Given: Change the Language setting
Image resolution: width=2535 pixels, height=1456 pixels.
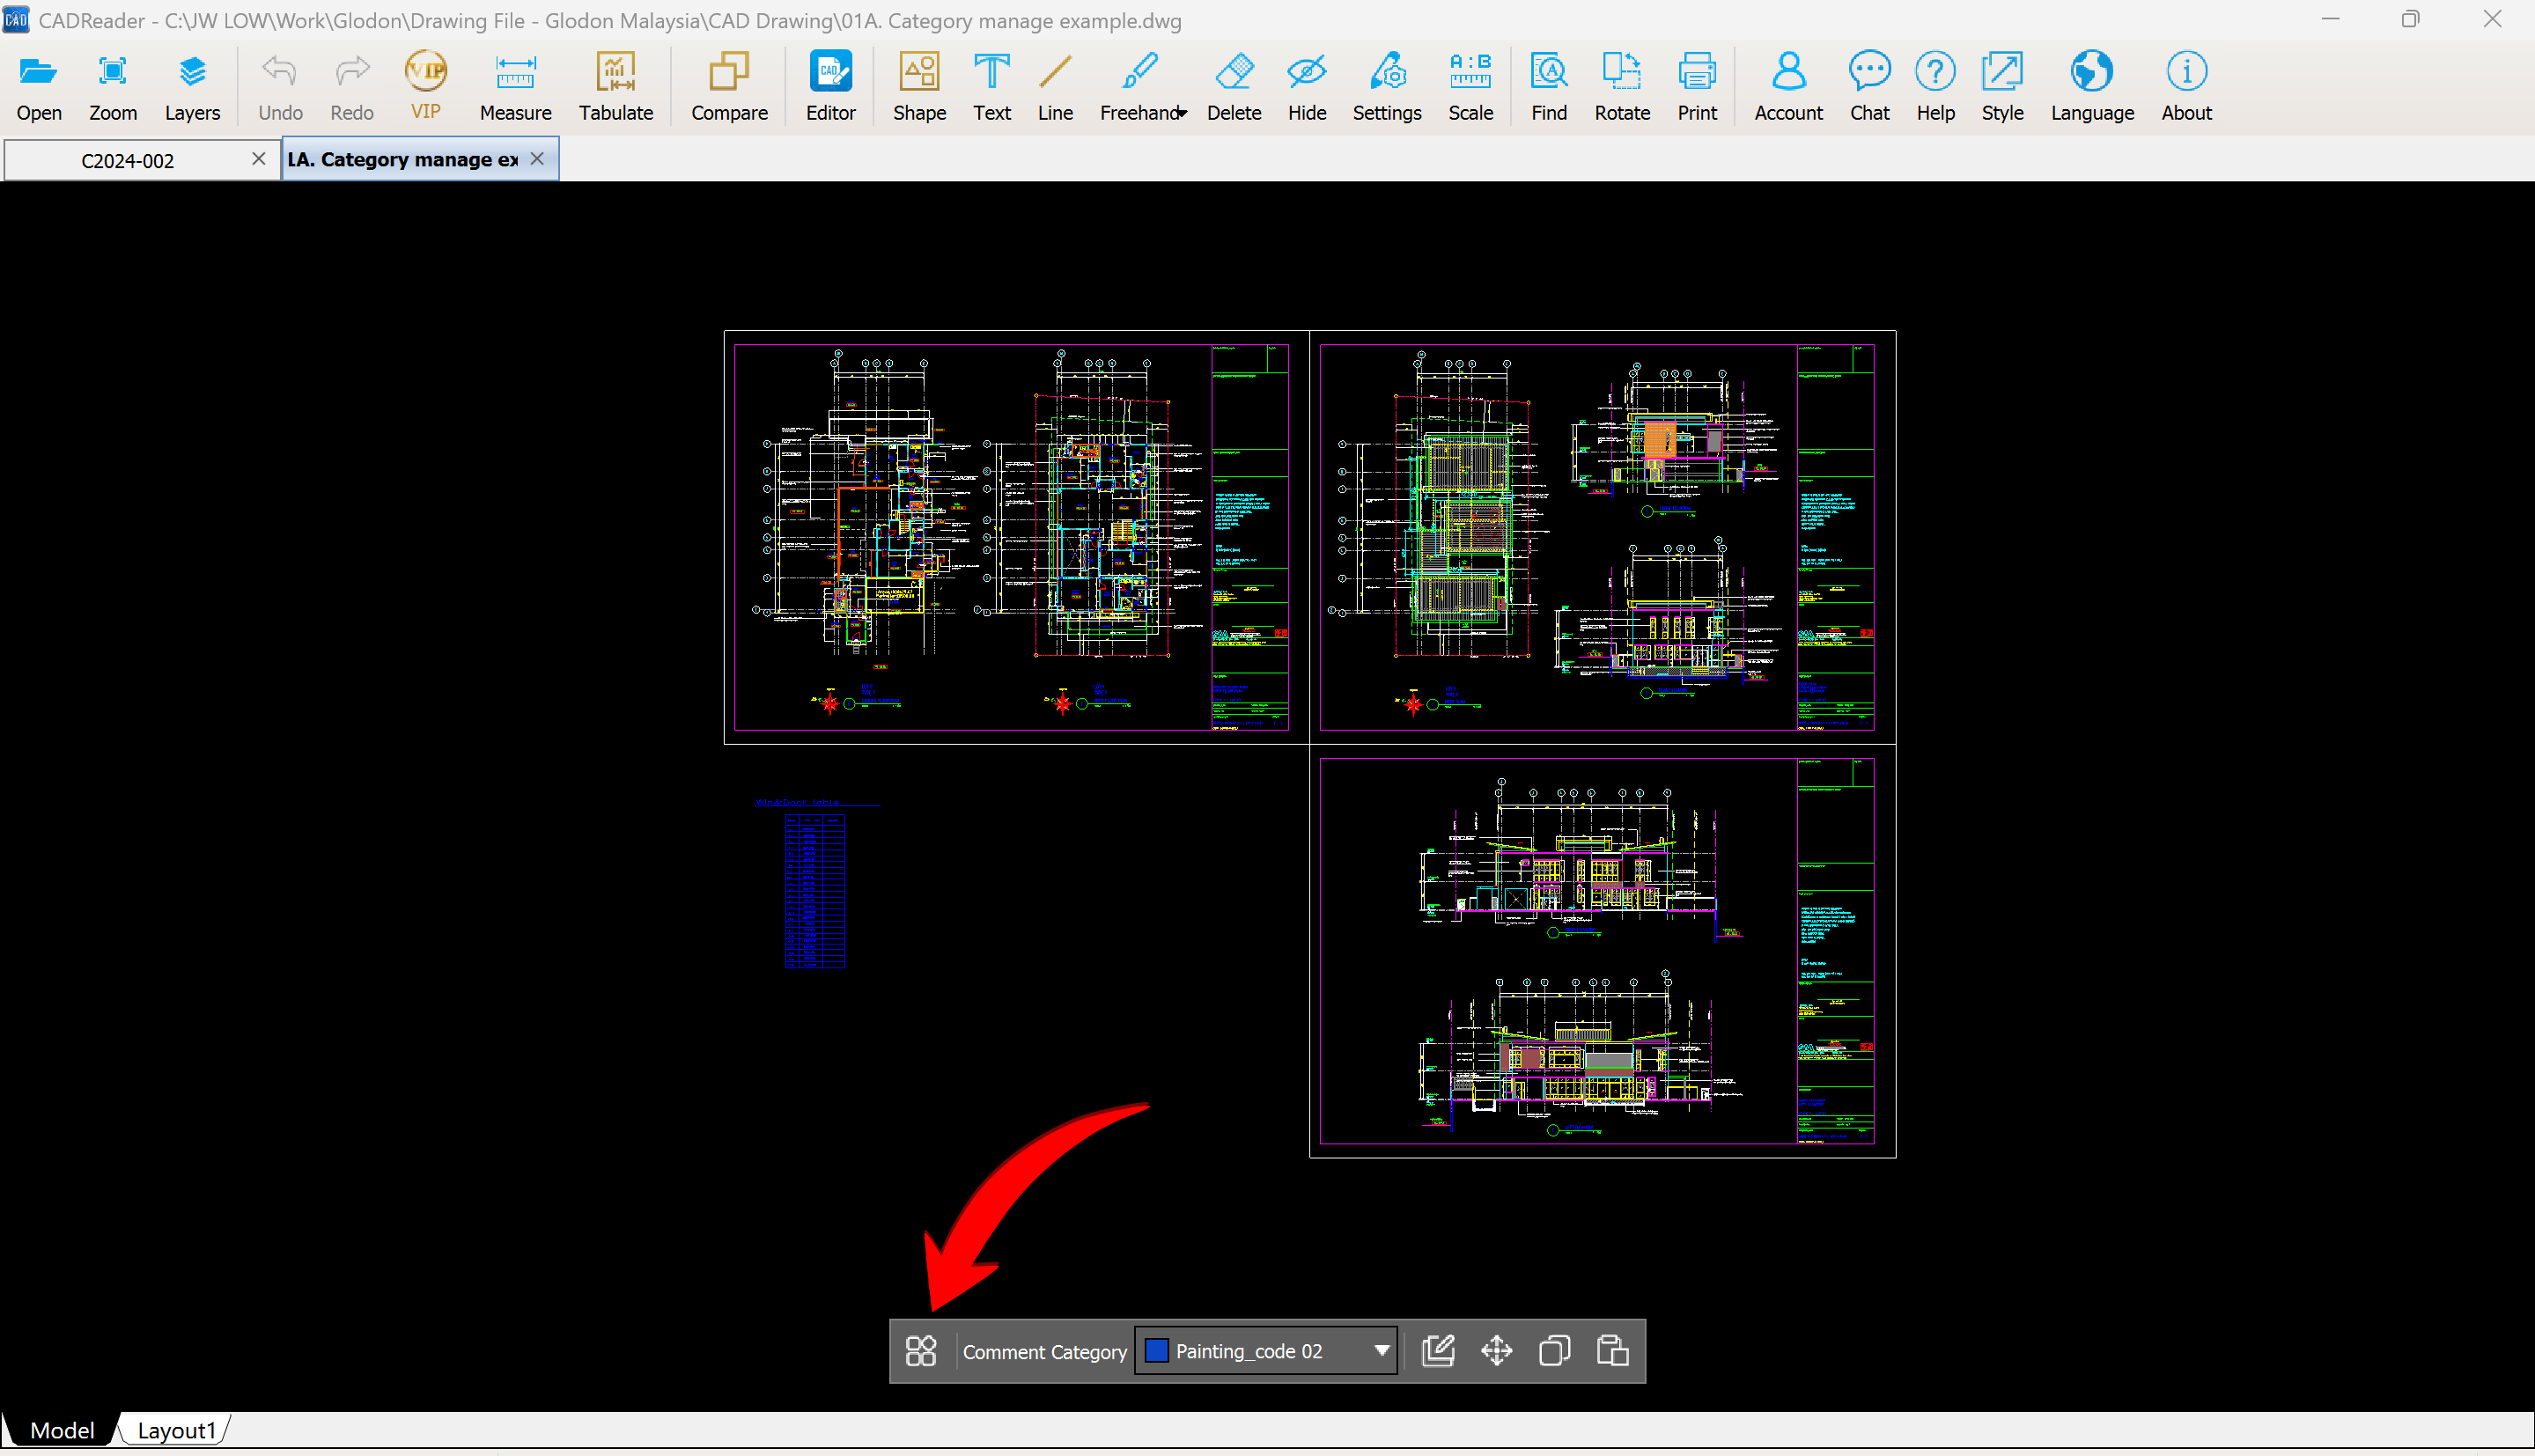Looking at the screenshot, I should click(2092, 87).
